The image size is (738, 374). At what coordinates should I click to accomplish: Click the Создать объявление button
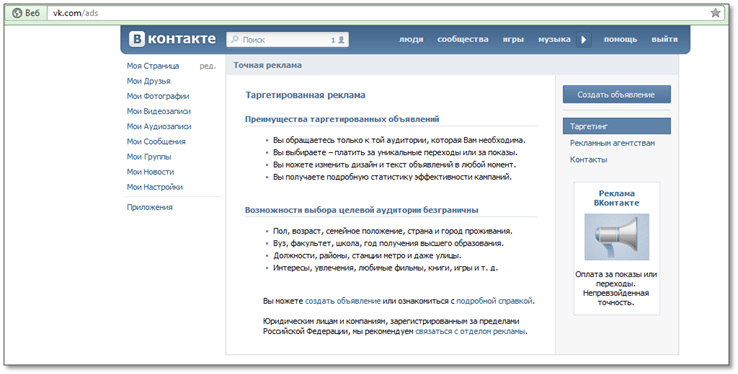(x=617, y=95)
